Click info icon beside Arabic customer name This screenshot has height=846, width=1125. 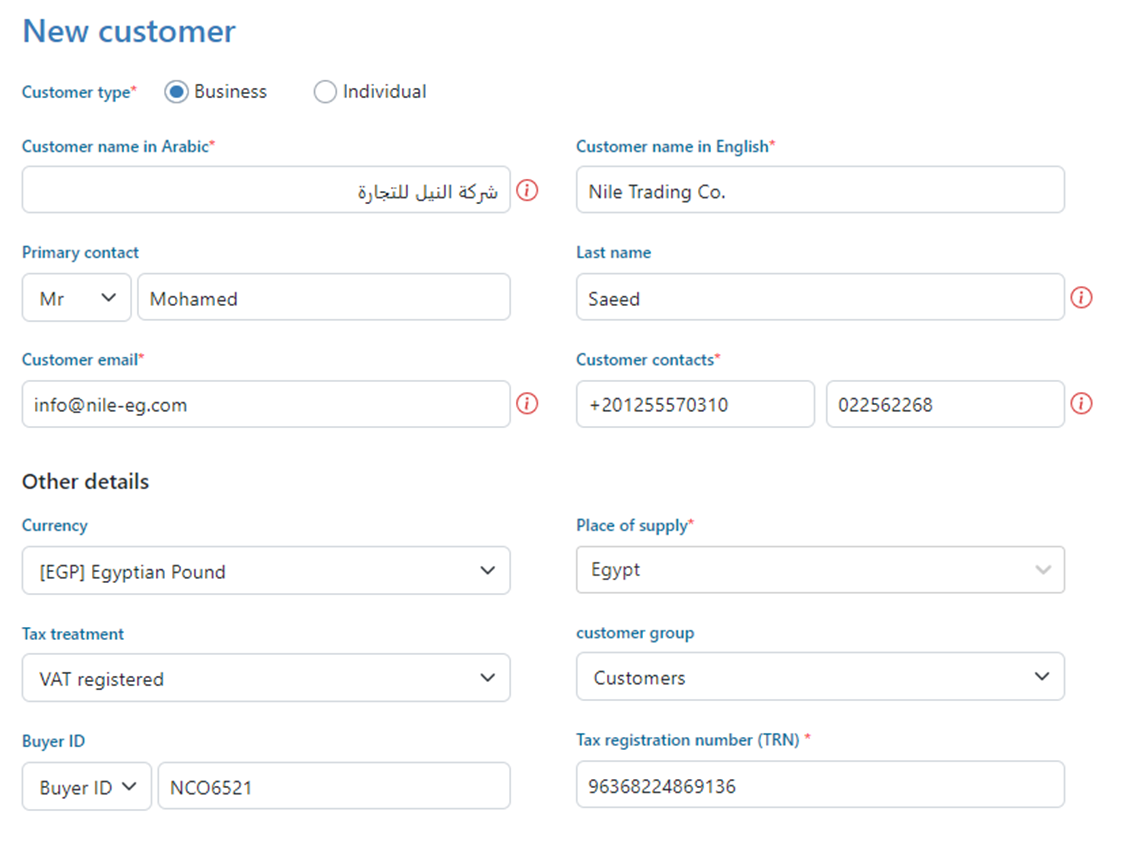pyautogui.click(x=527, y=190)
